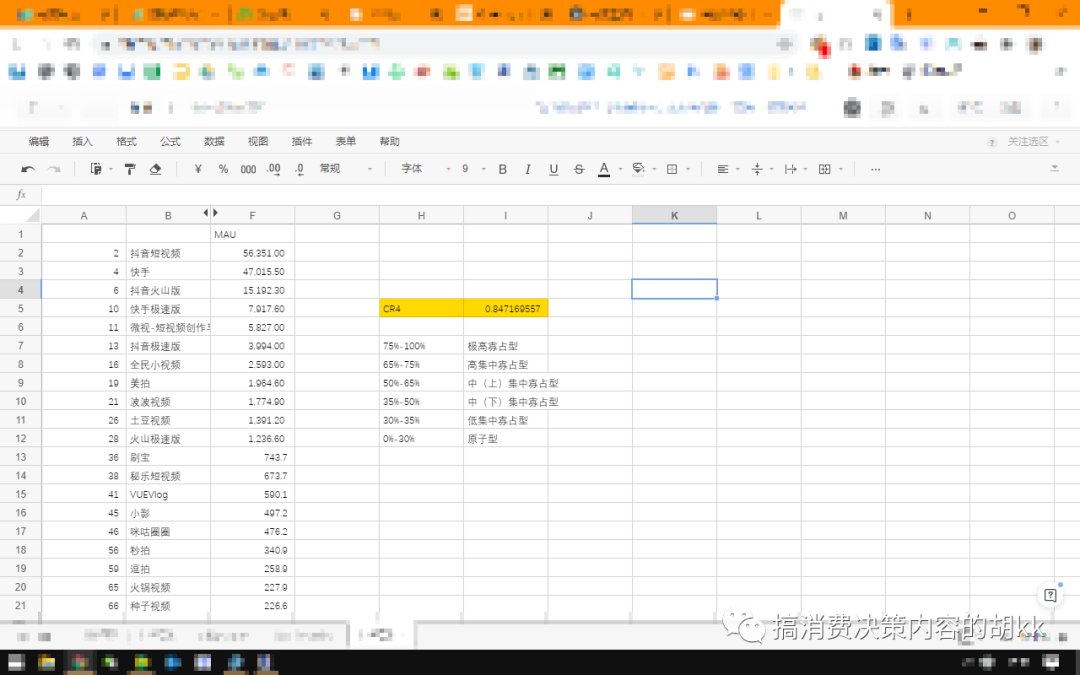Apply bold formatting to the selected cell
The height and width of the screenshot is (675, 1080).
(502, 169)
